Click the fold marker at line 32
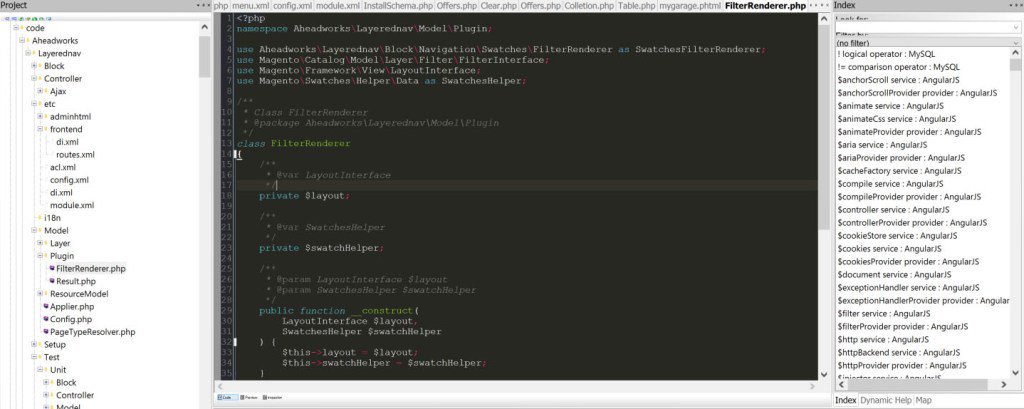Viewport: 1024px width, 409px height. (237, 342)
